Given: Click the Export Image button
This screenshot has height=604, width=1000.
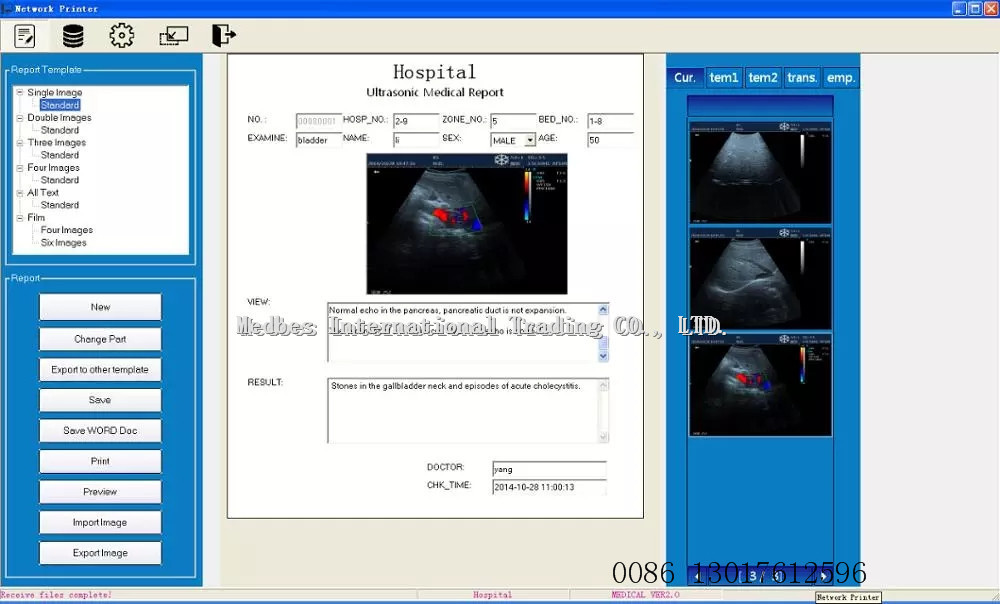Looking at the screenshot, I should [x=100, y=554].
